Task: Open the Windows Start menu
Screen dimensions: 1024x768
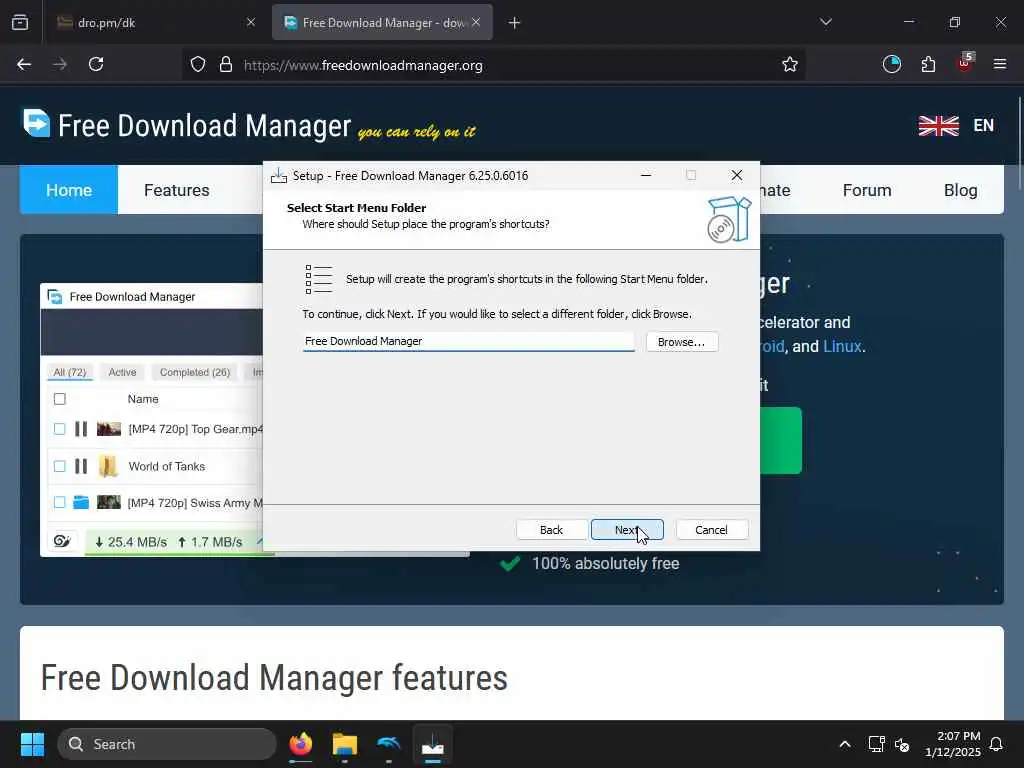Action: [x=32, y=744]
